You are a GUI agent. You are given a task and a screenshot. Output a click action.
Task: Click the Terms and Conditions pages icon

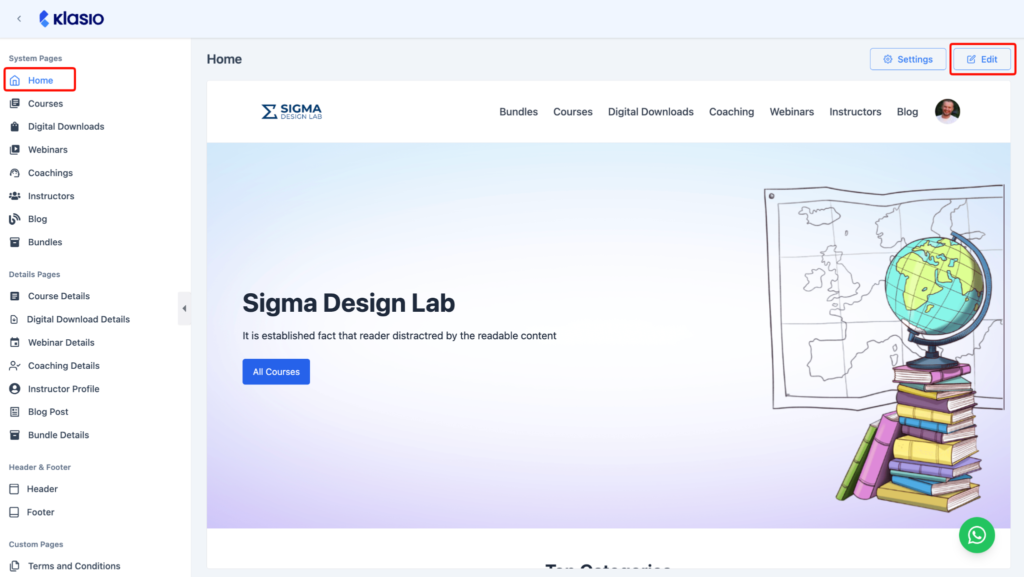[x=14, y=566]
